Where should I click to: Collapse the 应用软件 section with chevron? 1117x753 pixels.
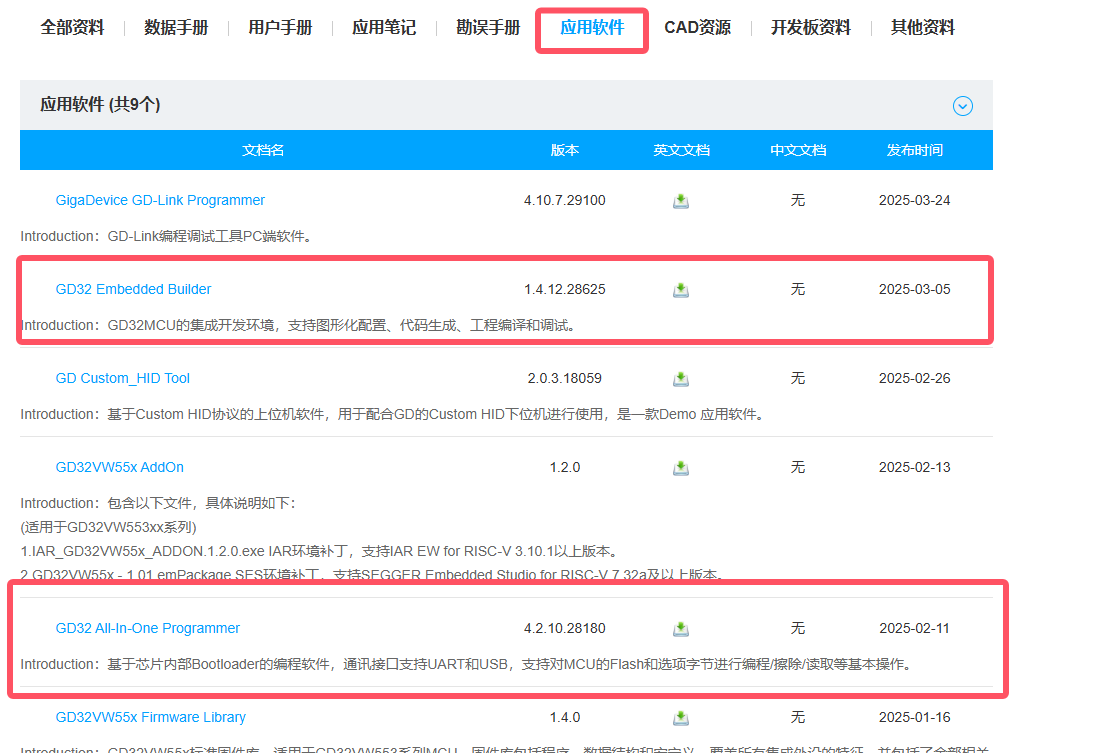coord(962,106)
